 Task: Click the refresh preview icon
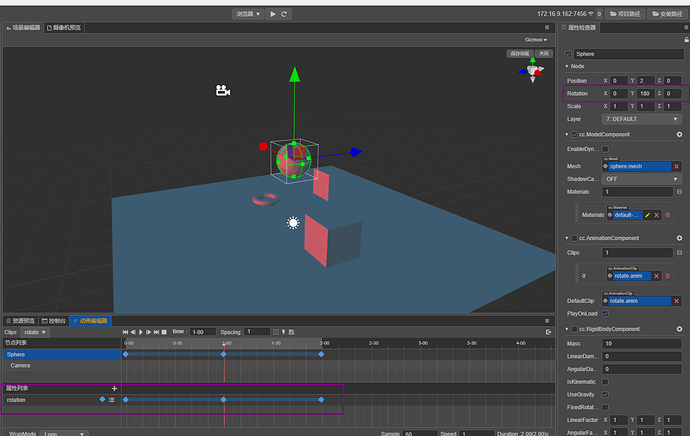pyautogui.click(x=284, y=14)
